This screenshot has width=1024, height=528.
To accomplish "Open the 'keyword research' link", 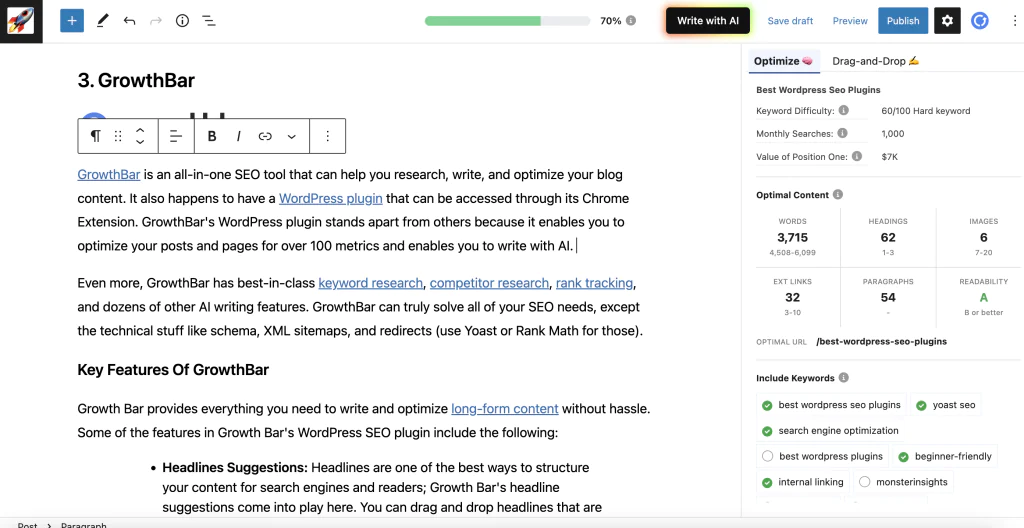I will 370,283.
